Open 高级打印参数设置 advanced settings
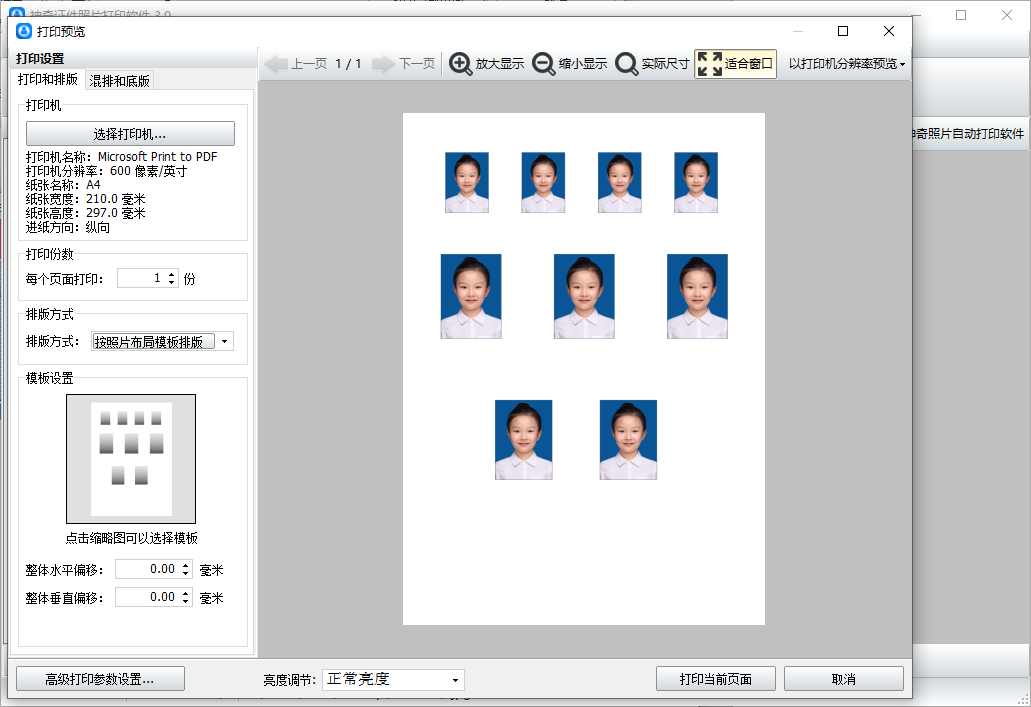1031x707 pixels. (100, 680)
